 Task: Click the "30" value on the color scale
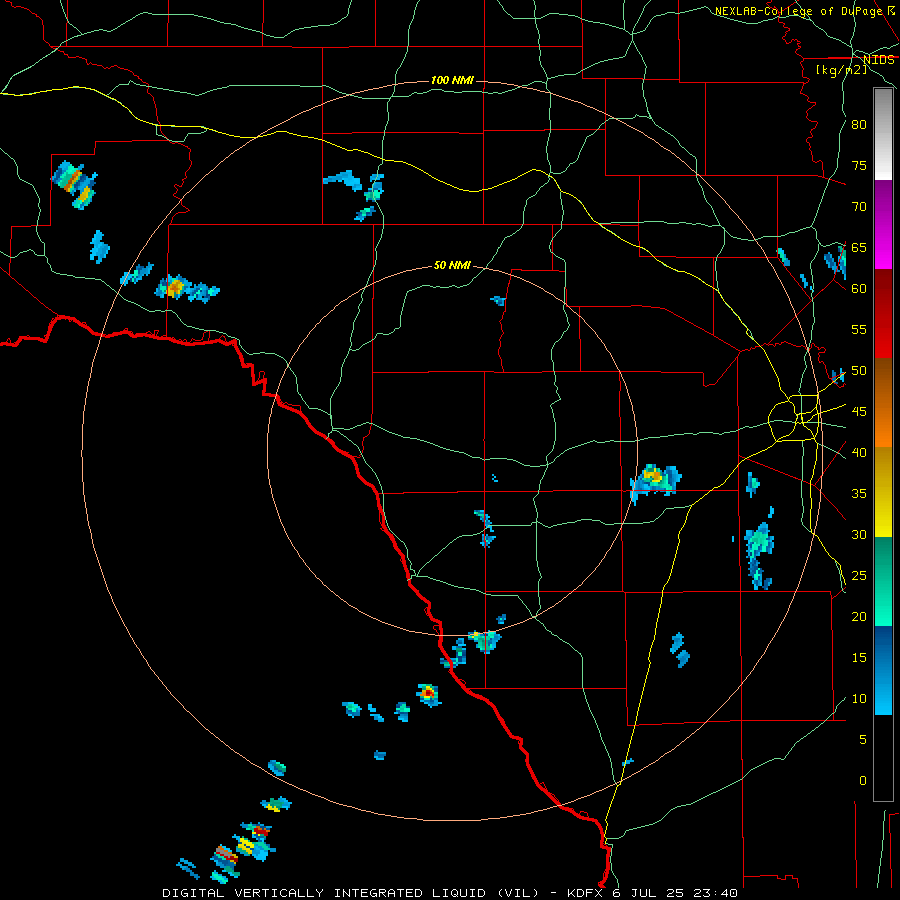(x=859, y=535)
